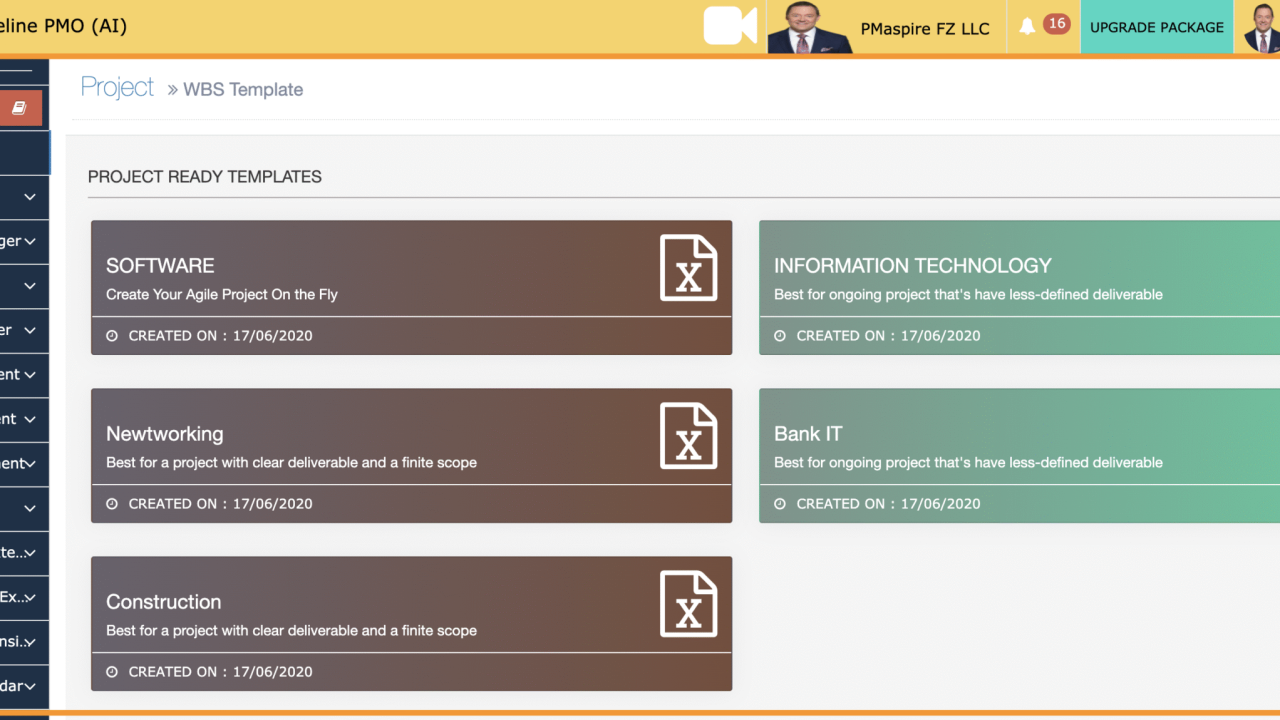The image size is (1280, 720).
Task: Open notifications via the bell icon
Action: click(x=1027, y=26)
